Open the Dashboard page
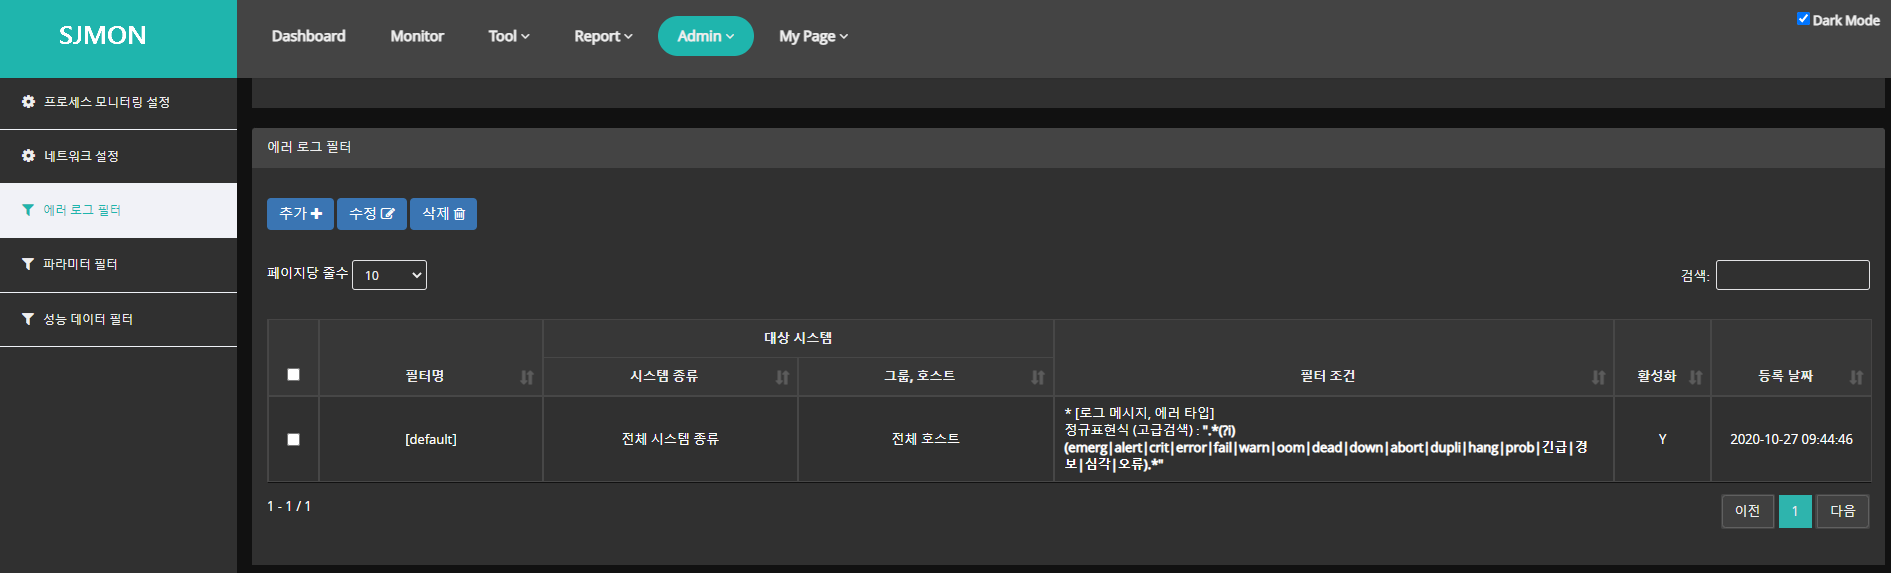 (x=308, y=36)
